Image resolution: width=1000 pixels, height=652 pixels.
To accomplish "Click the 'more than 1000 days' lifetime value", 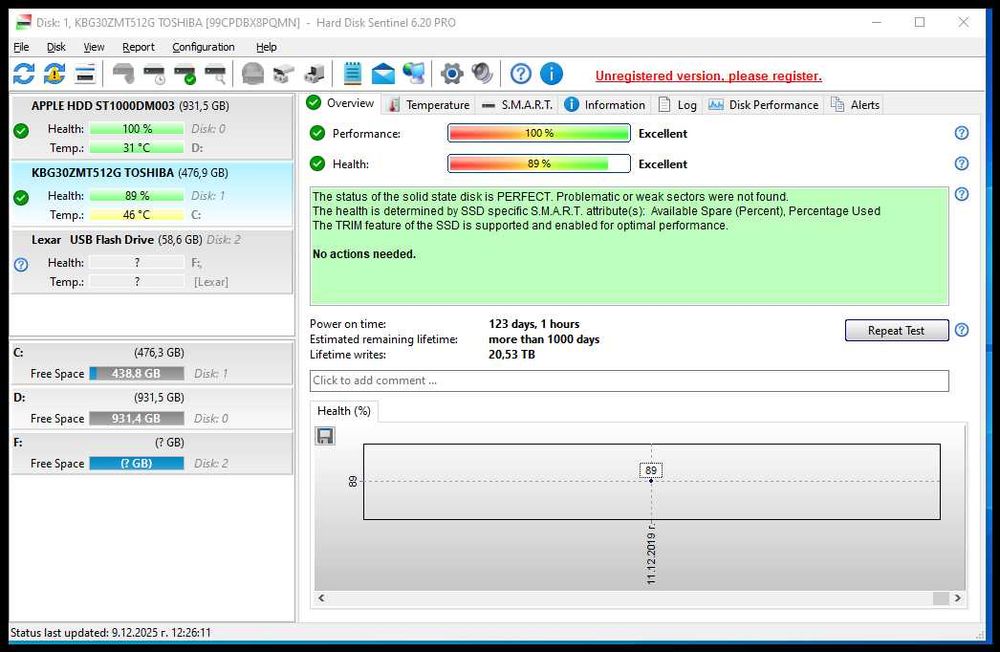I will pyautogui.click(x=544, y=339).
